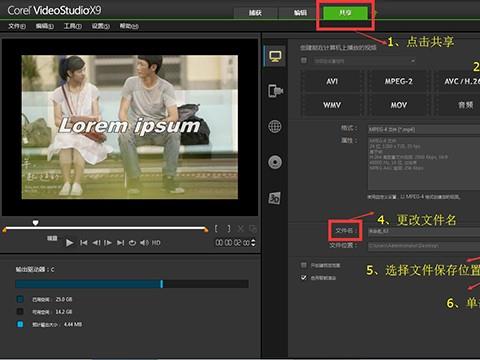The width and height of the screenshot is (480, 360).
Task: Expand the project settings dropdown arrow
Action: pos(413,61)
